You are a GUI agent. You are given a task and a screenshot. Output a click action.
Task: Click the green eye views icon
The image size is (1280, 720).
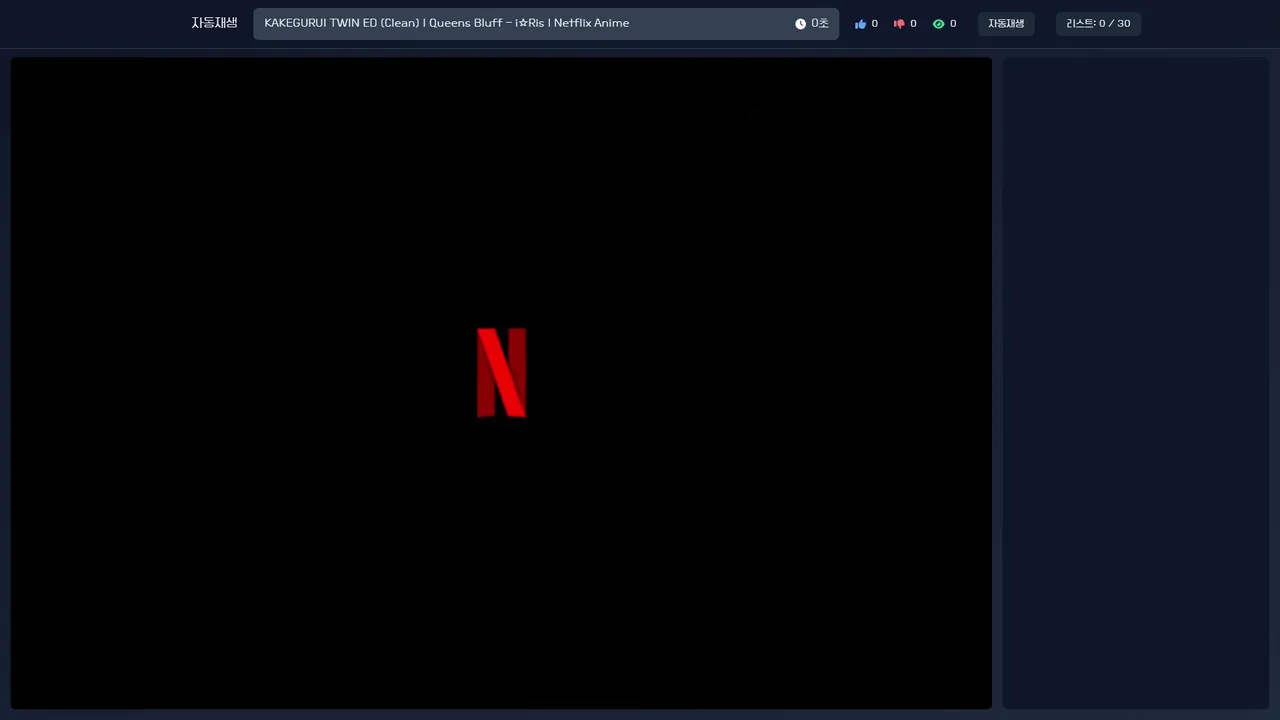(938, 24)
